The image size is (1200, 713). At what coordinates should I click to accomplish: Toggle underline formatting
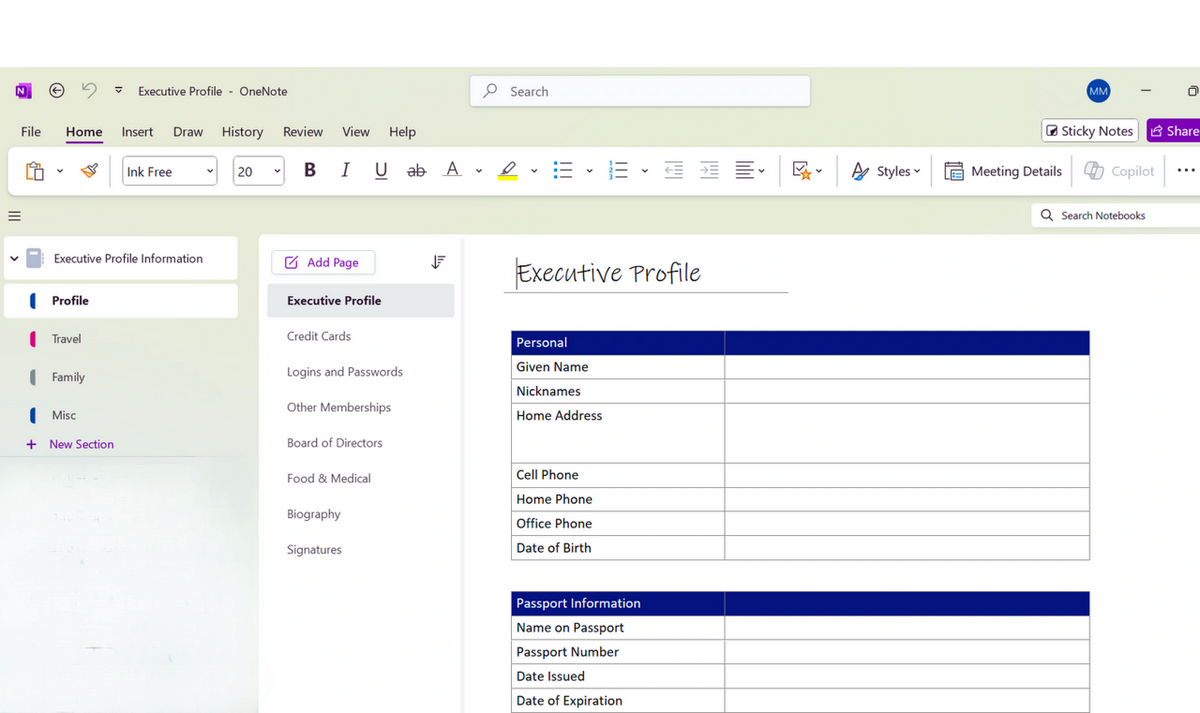(x=380, y=170)
